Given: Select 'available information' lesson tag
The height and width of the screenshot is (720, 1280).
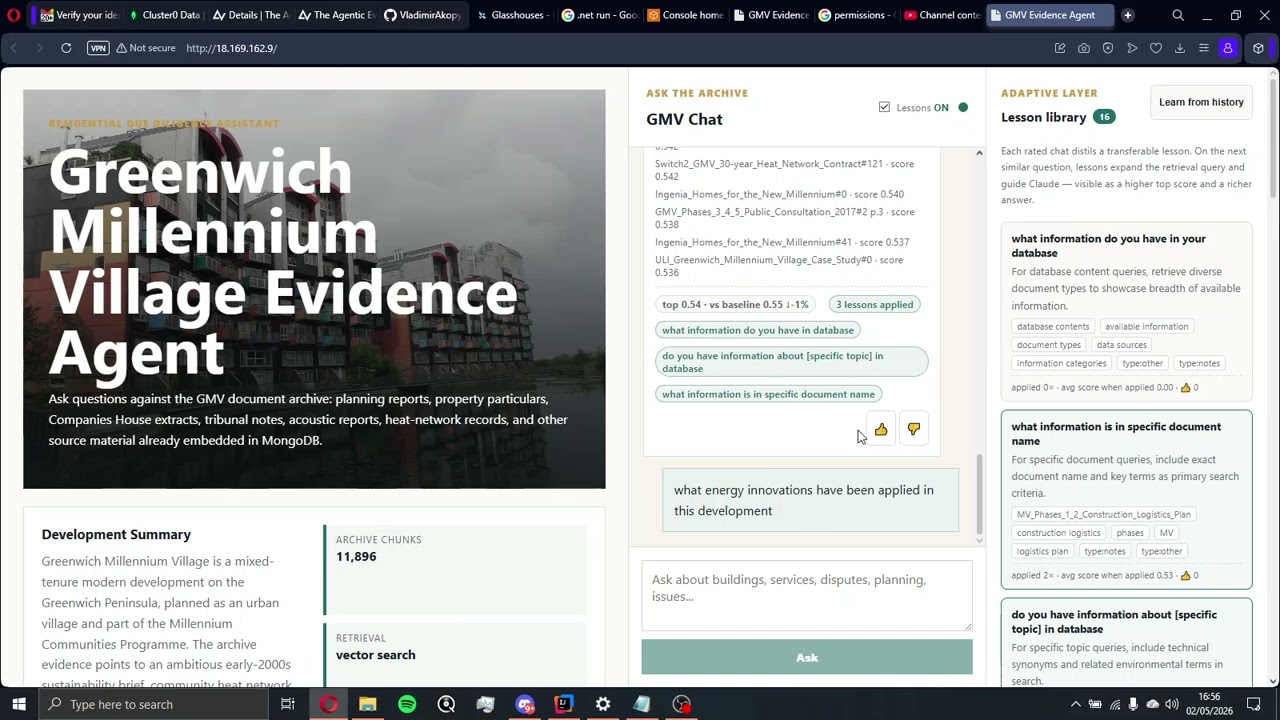Looking at the screenshot, I should [x=1147, y=327].
